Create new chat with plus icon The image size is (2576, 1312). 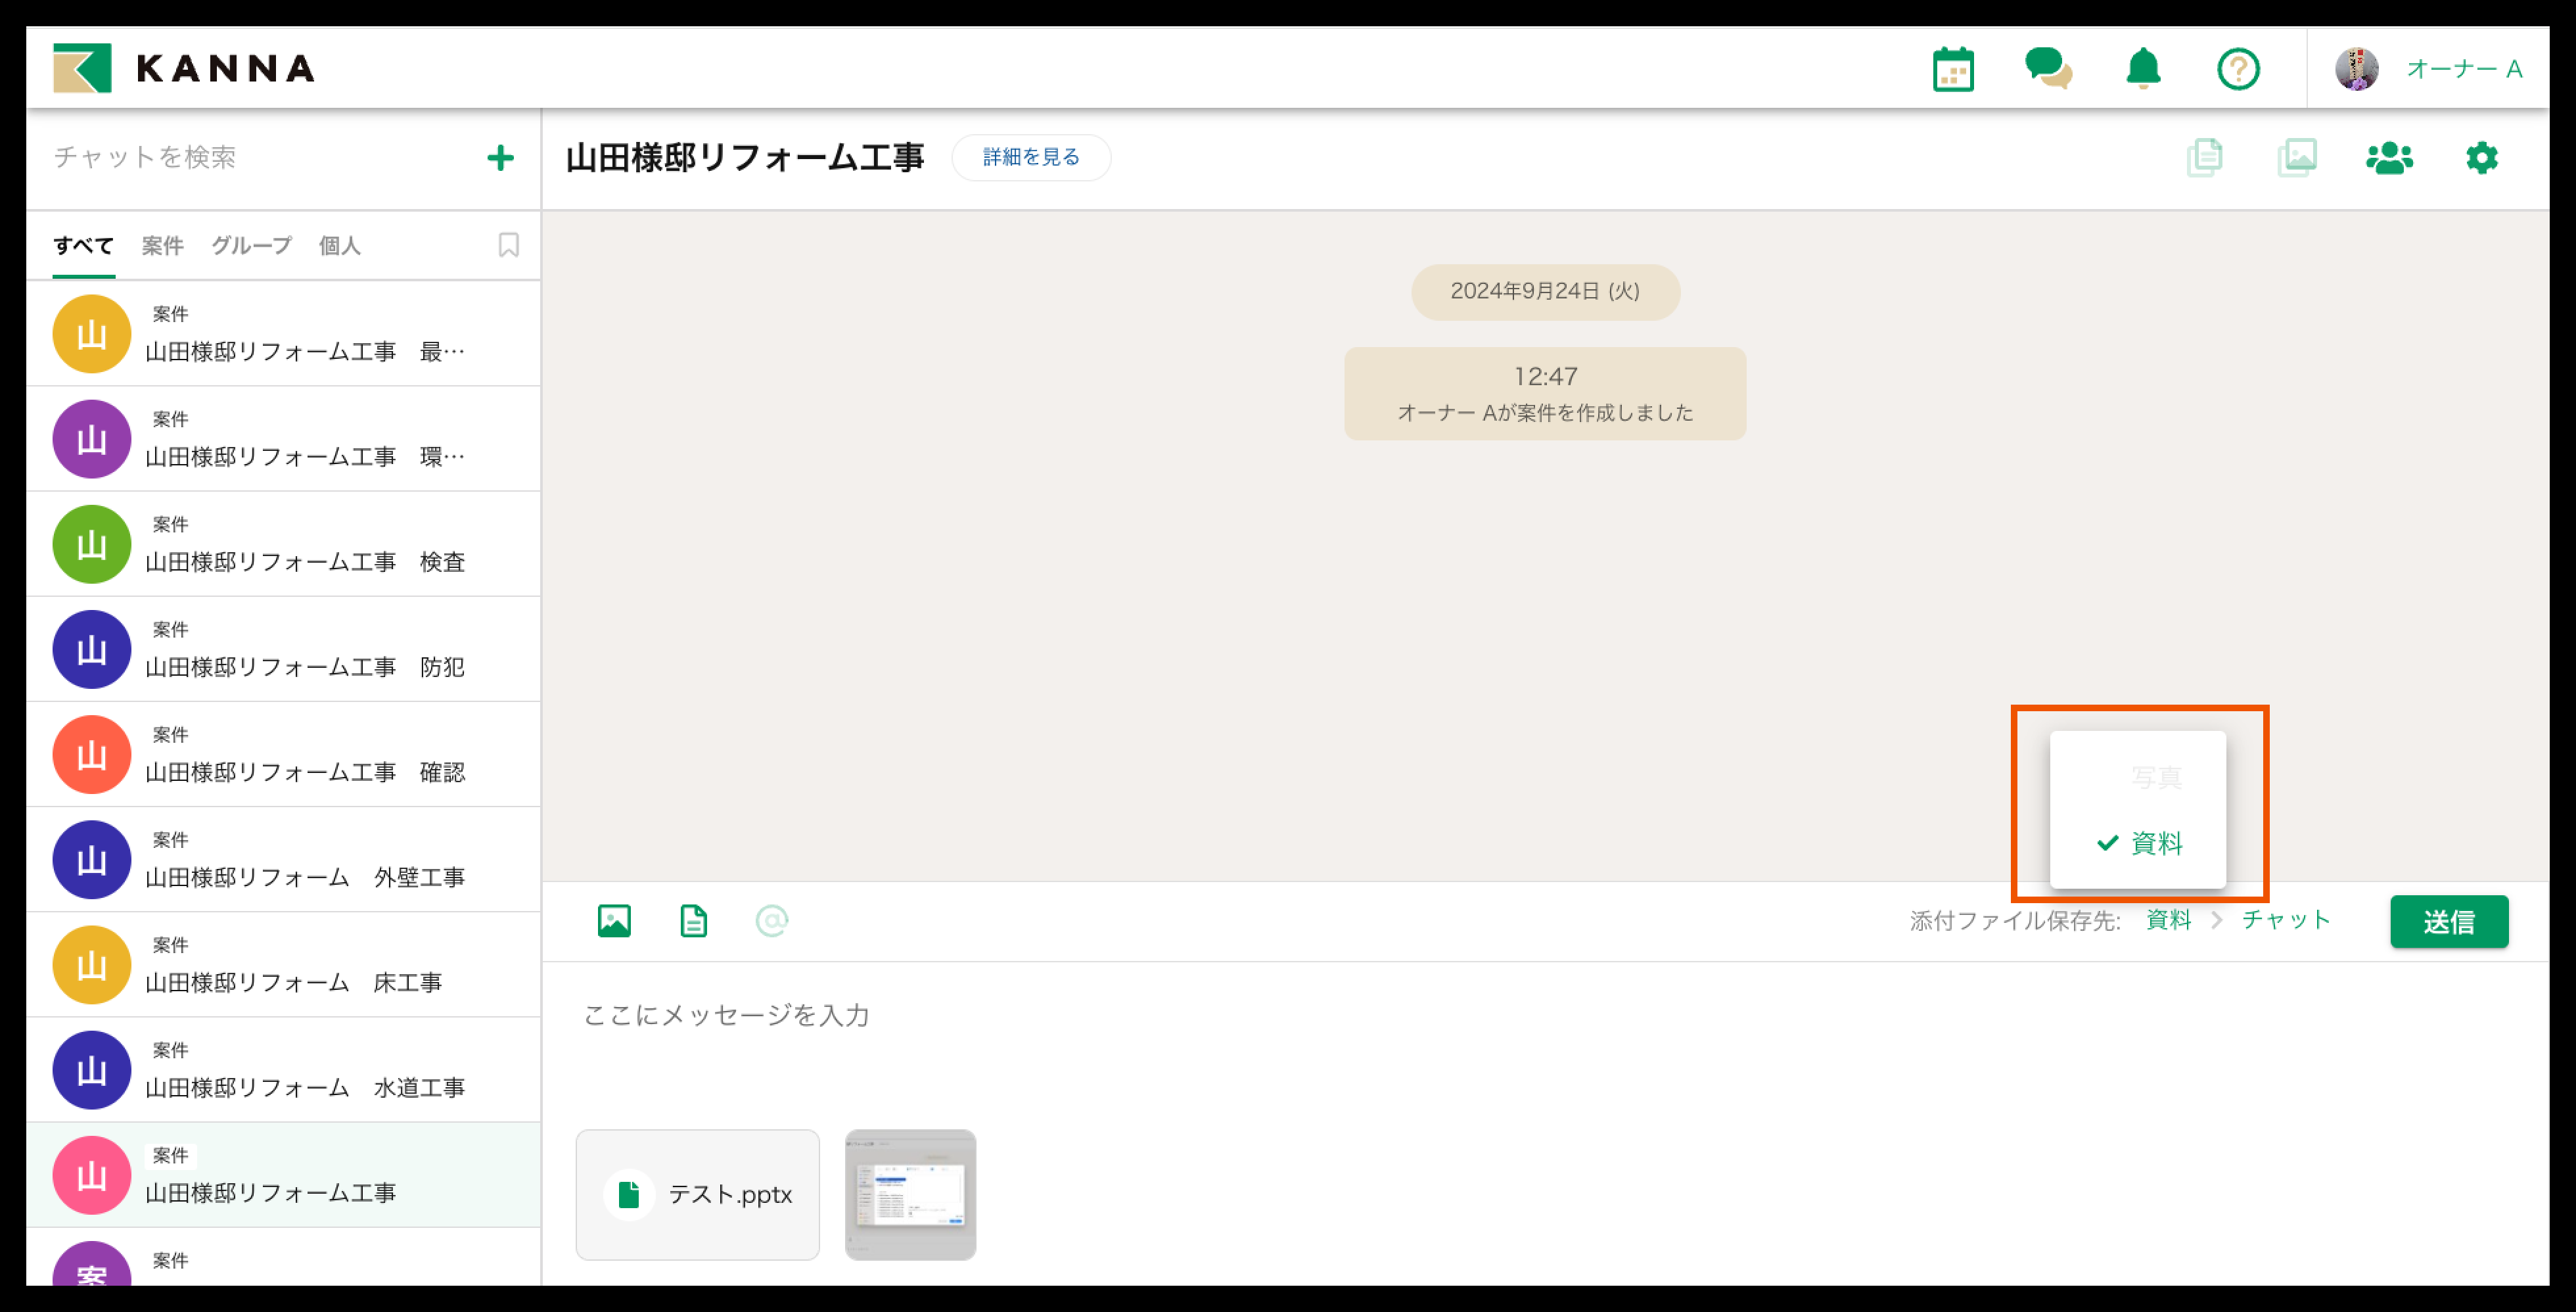point(500,158)
